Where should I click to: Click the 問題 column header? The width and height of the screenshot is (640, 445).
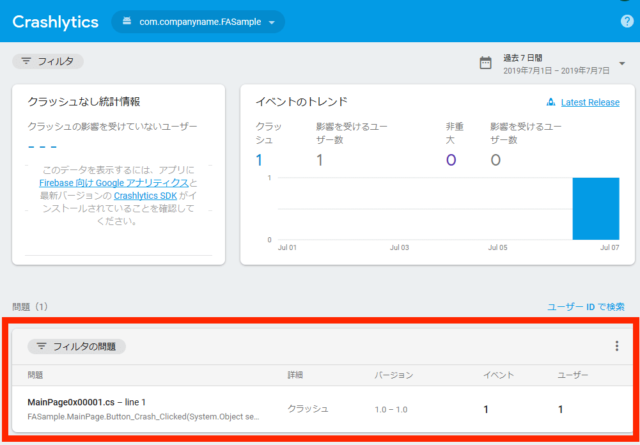[x=35, y=375]
